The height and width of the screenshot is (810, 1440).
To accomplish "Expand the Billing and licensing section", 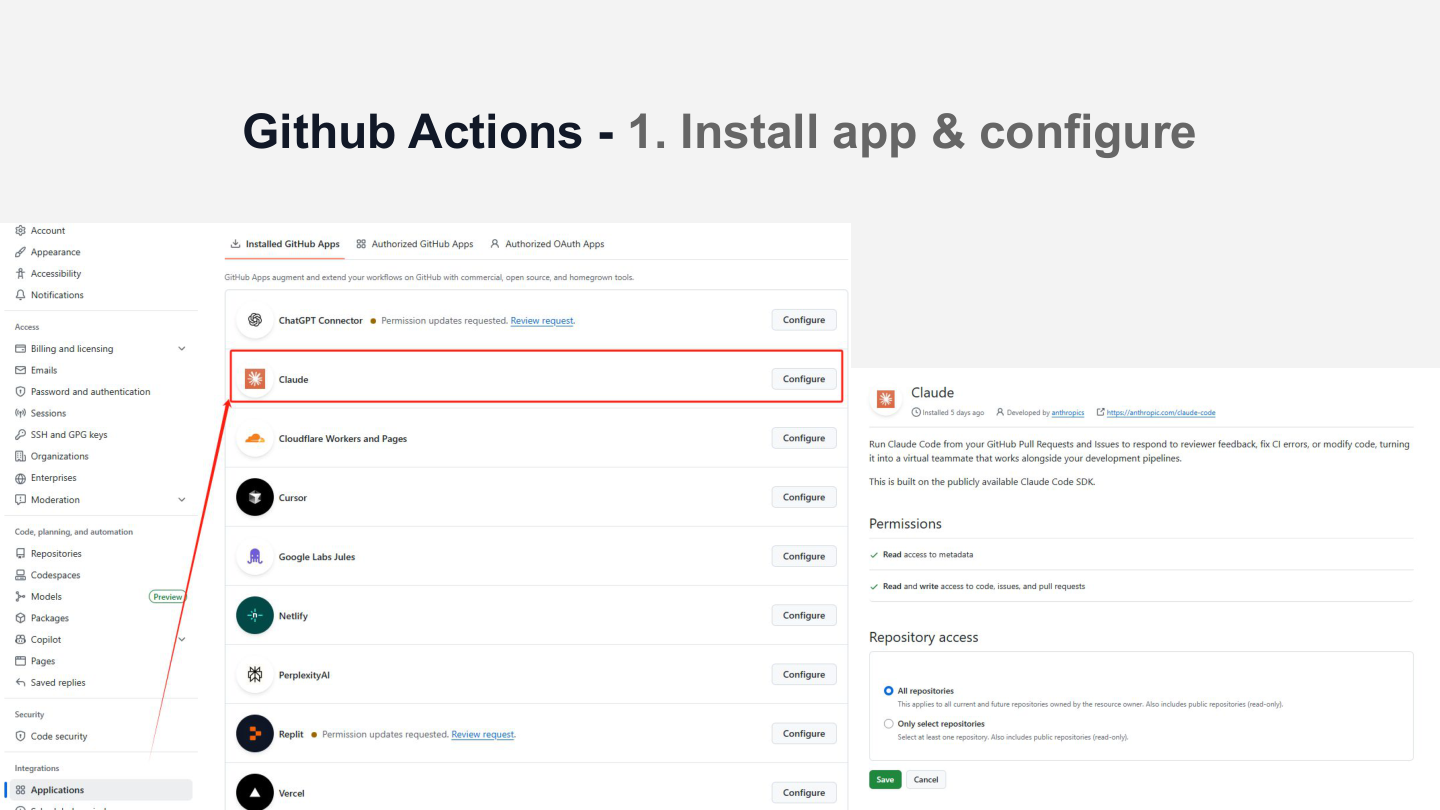I will [181, 349].
